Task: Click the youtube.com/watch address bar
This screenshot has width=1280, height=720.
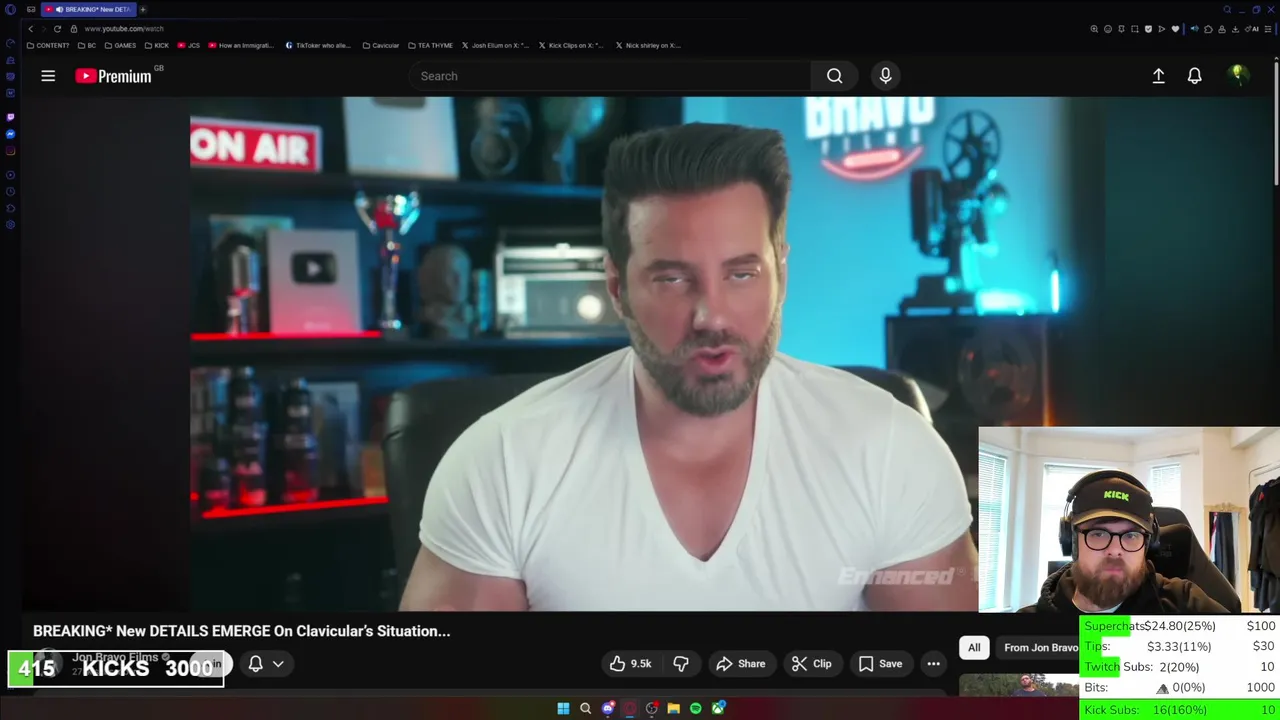Action: [x=124, y=29]
